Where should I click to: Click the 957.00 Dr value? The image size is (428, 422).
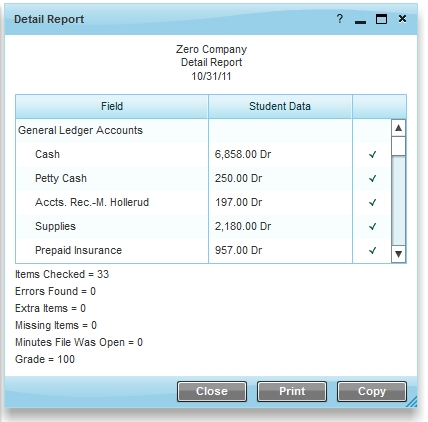tap(238, 250)
